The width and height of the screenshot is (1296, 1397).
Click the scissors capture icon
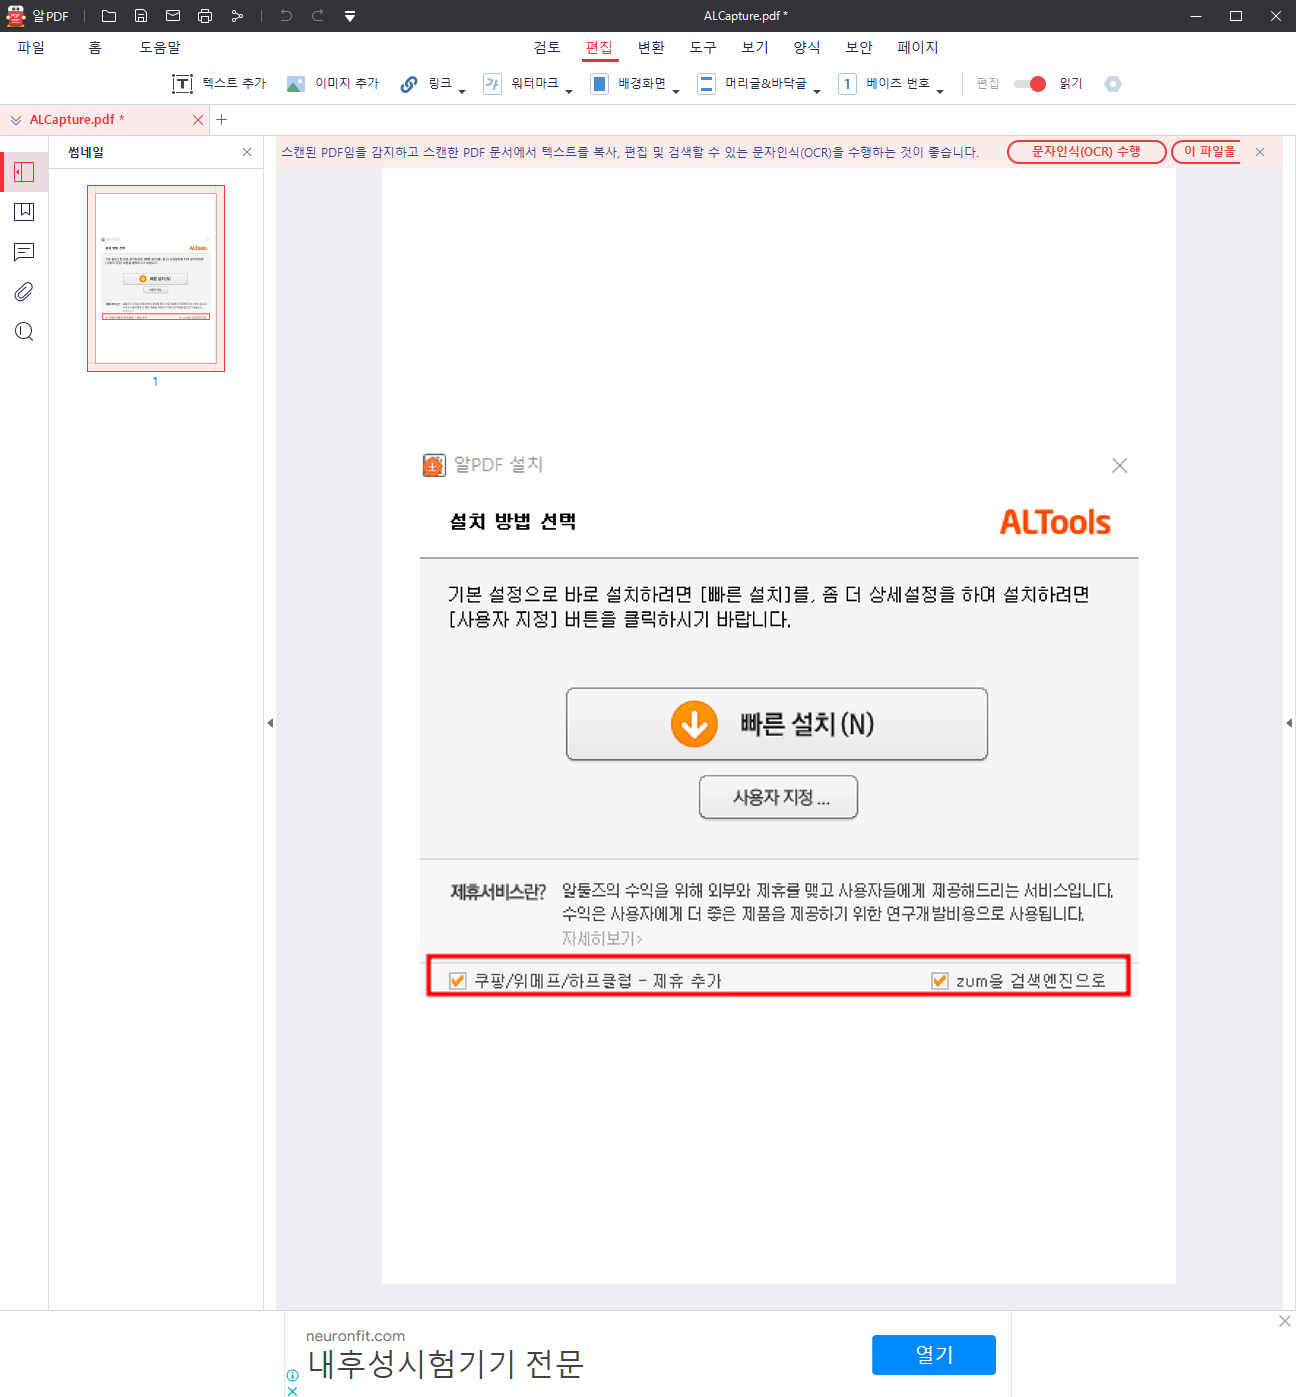tap(237, 16)
